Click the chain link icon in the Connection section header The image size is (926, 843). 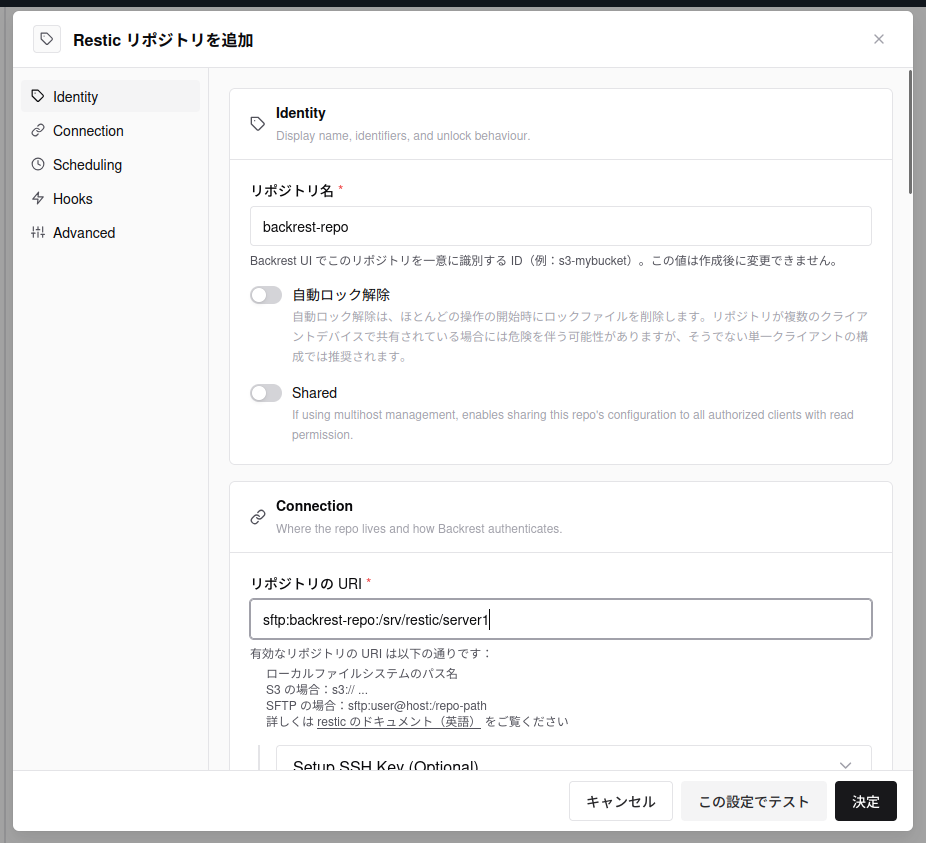pyautogui.click(x=257, y=517)
